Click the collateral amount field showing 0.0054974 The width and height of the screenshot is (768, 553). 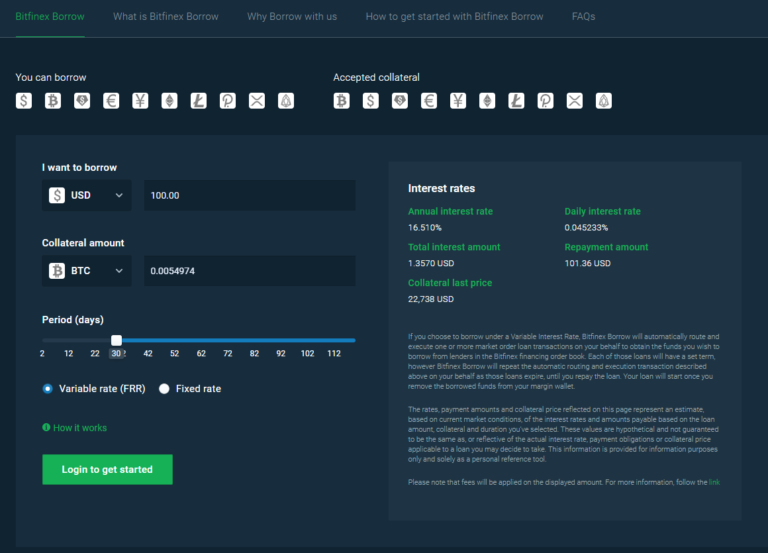coord(249,270)
